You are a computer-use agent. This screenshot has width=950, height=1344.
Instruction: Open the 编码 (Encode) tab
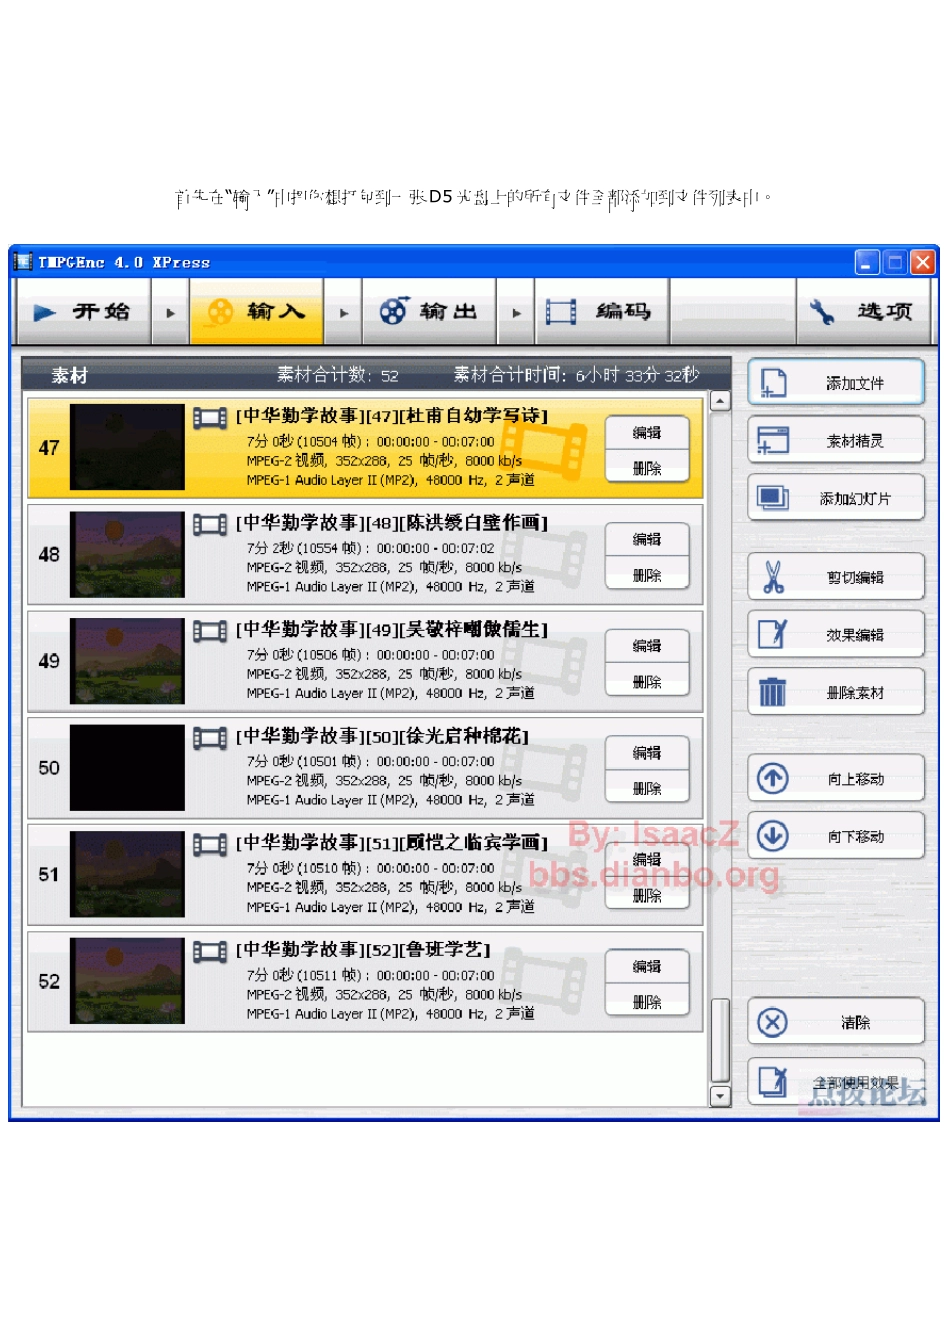tap(602, 312)
